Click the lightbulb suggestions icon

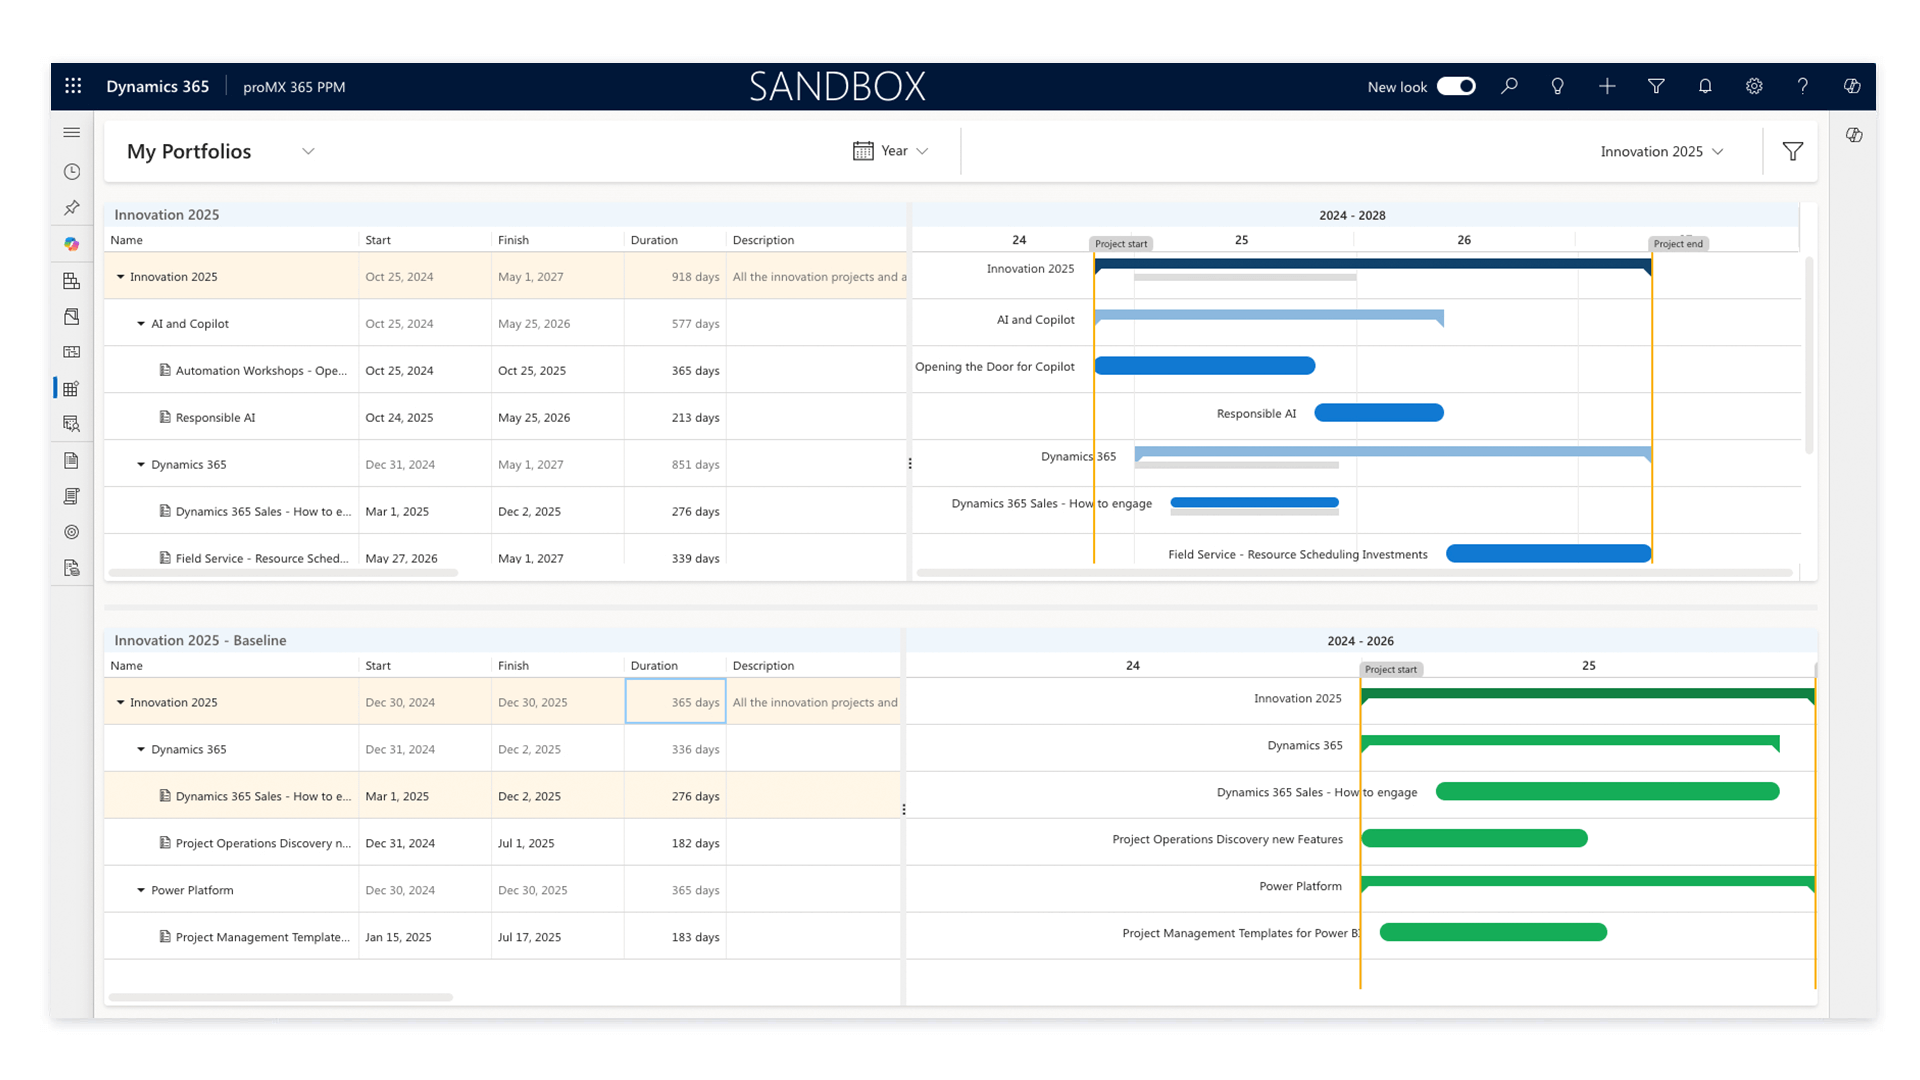pyautogui.click(x=1557, y=86)
